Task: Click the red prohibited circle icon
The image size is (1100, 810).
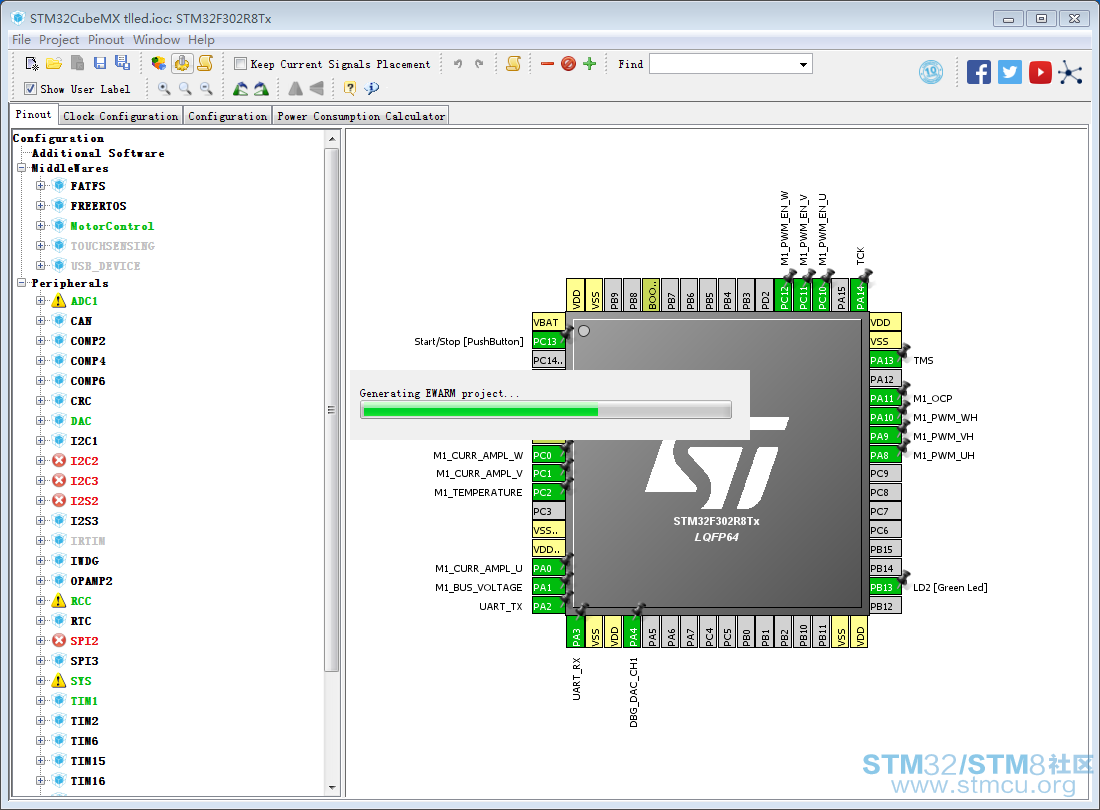Action: [x=568, y=64]
